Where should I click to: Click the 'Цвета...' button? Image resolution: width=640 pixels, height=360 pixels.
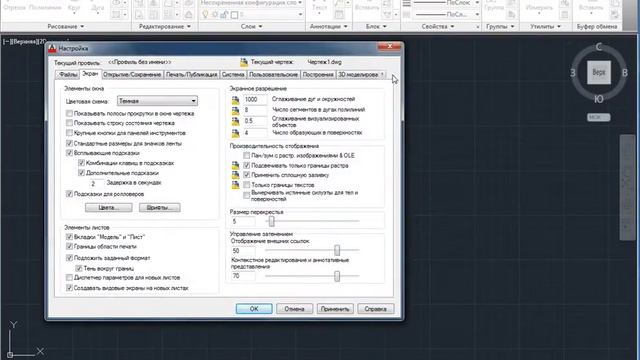[x=109, y=208]
